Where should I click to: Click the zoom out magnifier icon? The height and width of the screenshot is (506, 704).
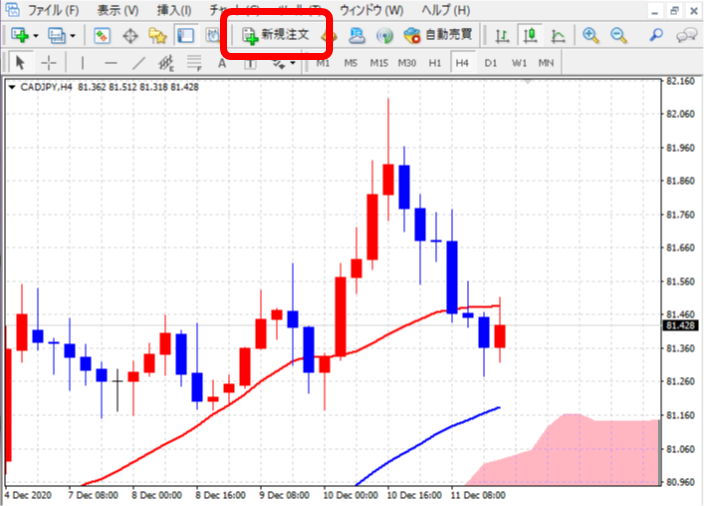(x=618, y=35)
